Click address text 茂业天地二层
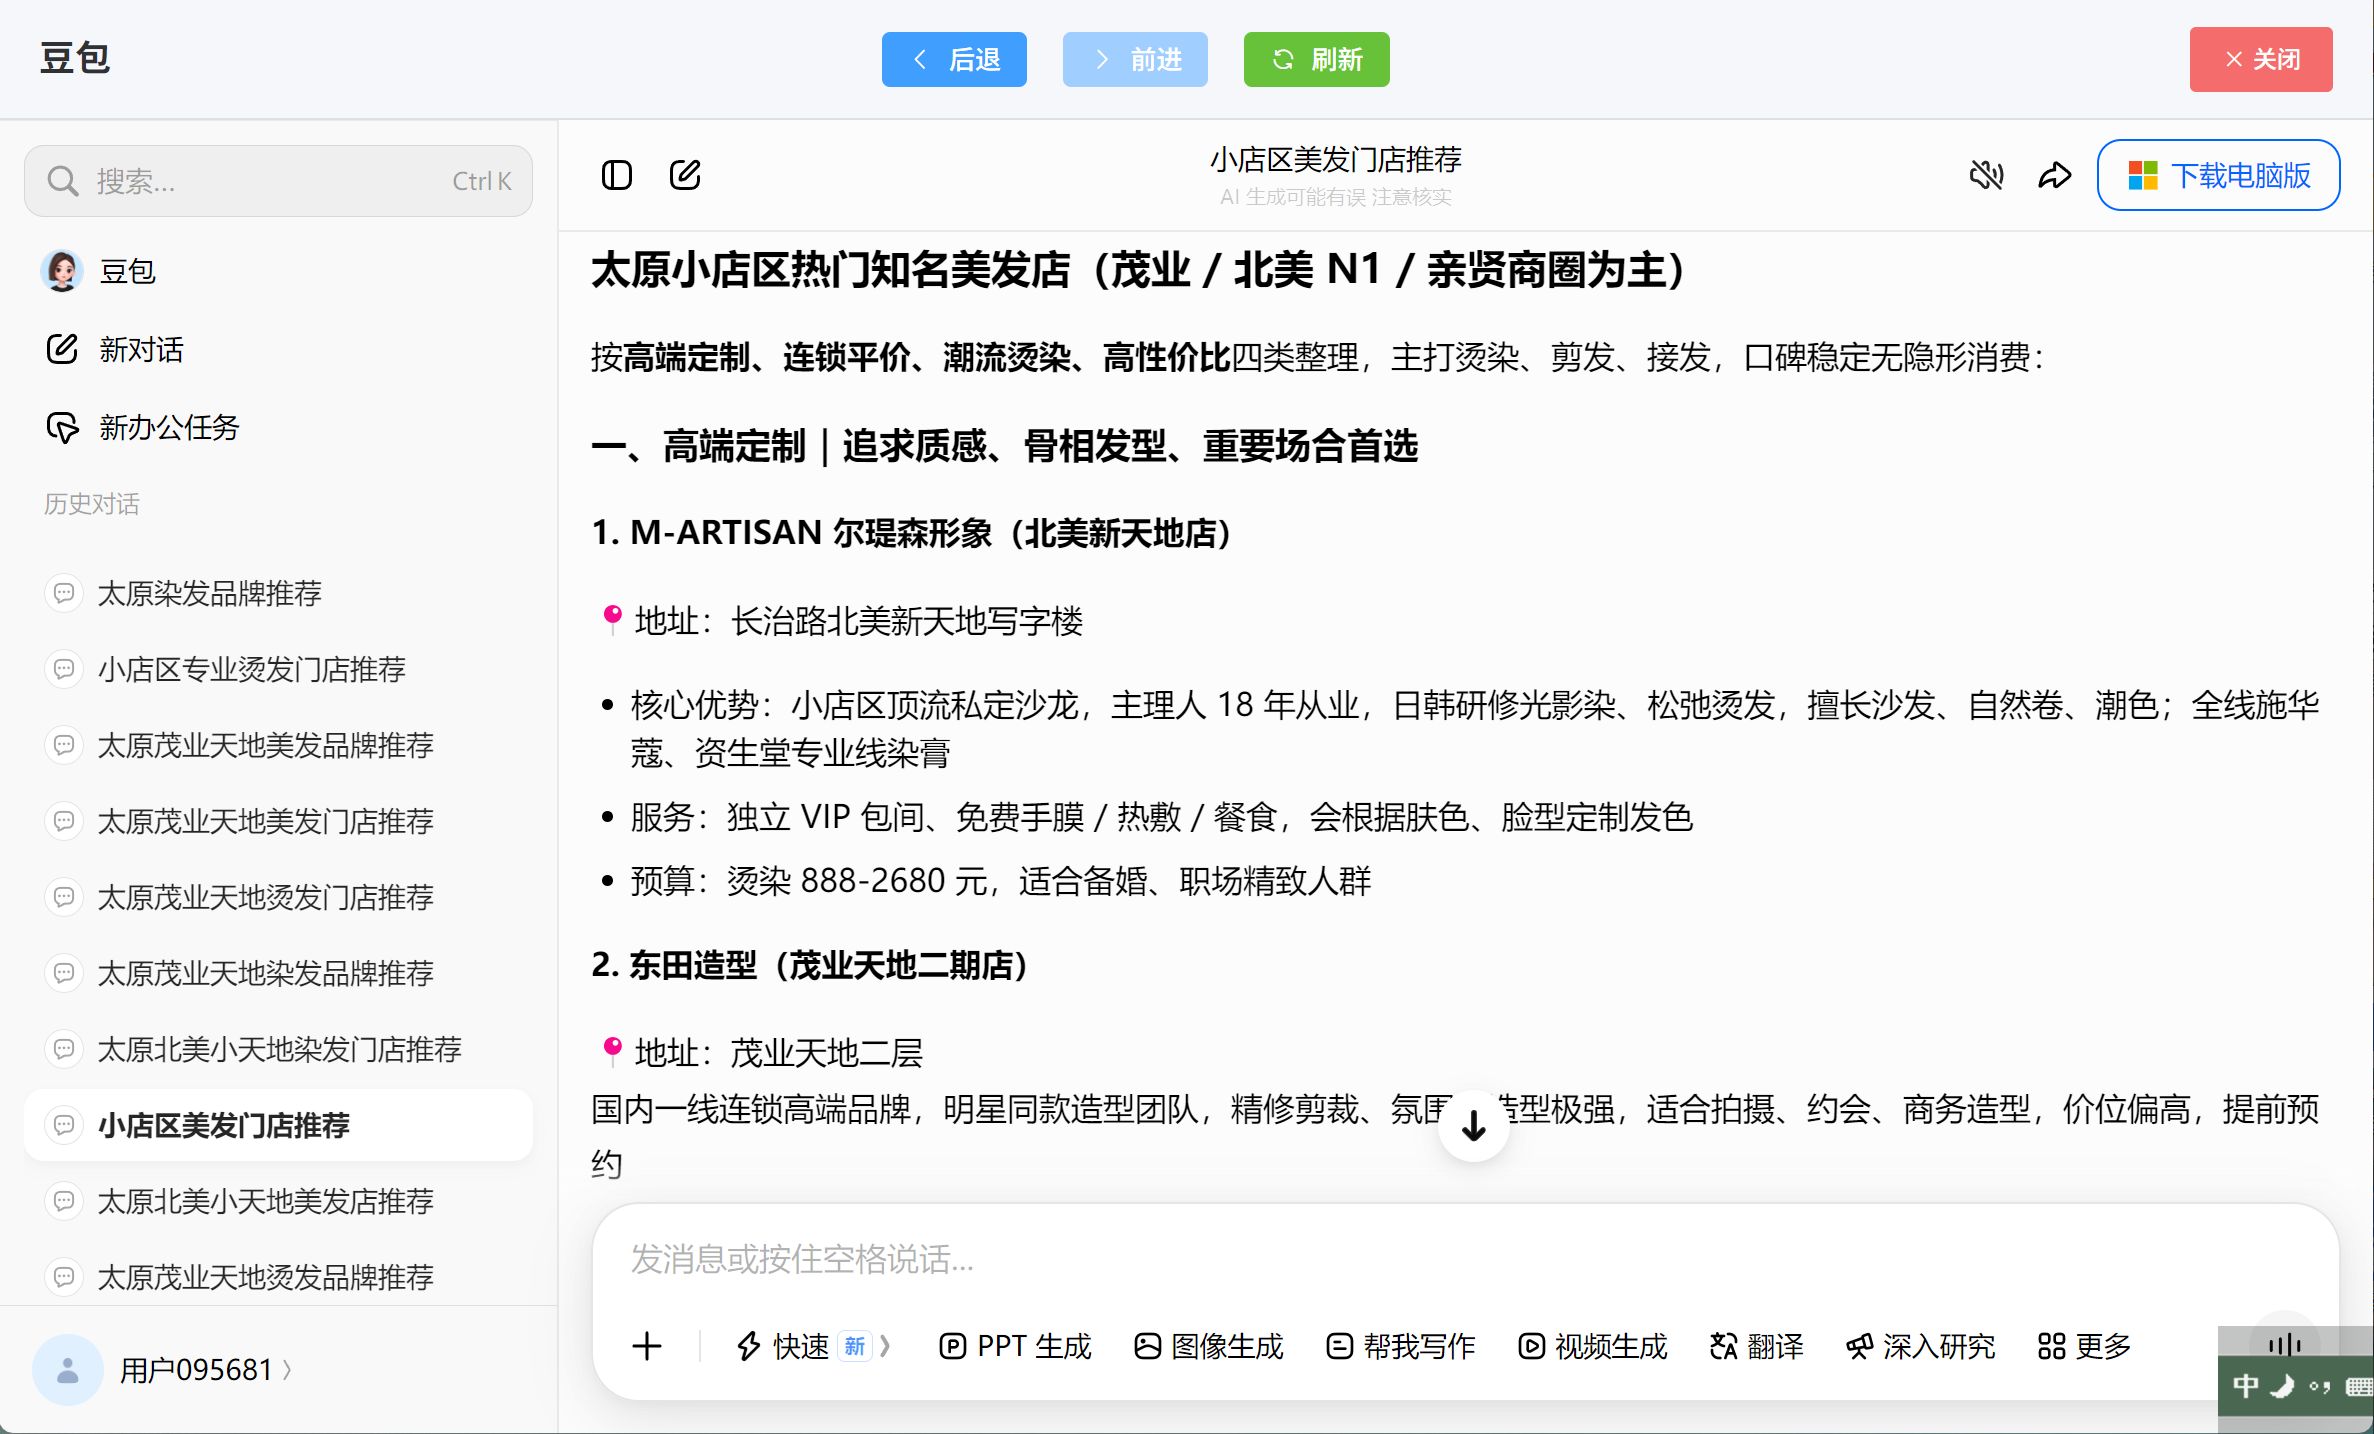Image resolution: width=2374 pixels, height=1434 pixels. coord(826,1053)
